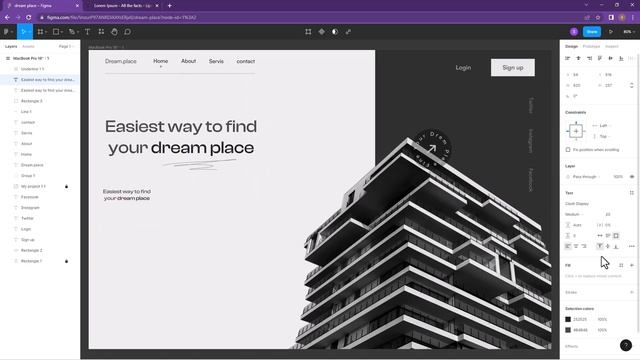Click the link icon in top toolbar

[x=348, y=32]
